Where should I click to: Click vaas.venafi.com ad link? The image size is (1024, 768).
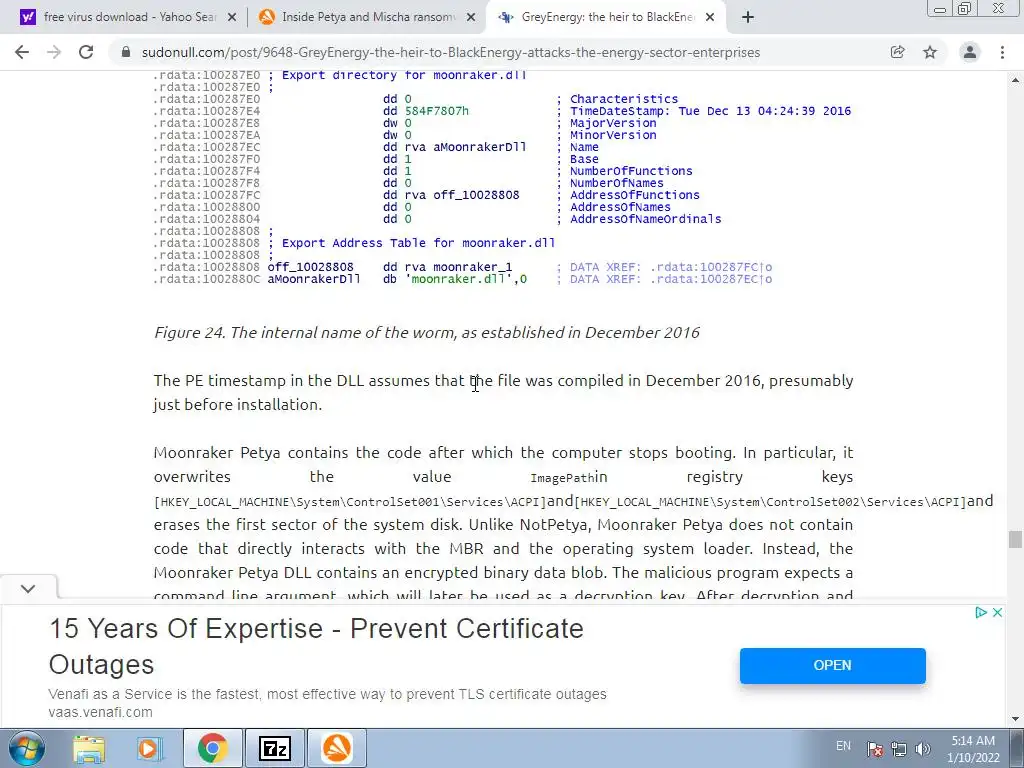click(101, 712)
